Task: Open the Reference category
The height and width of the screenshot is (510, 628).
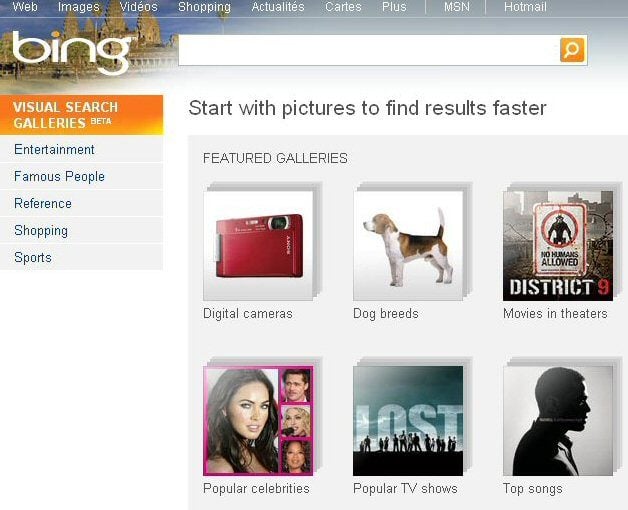Action: pos(81,204)
